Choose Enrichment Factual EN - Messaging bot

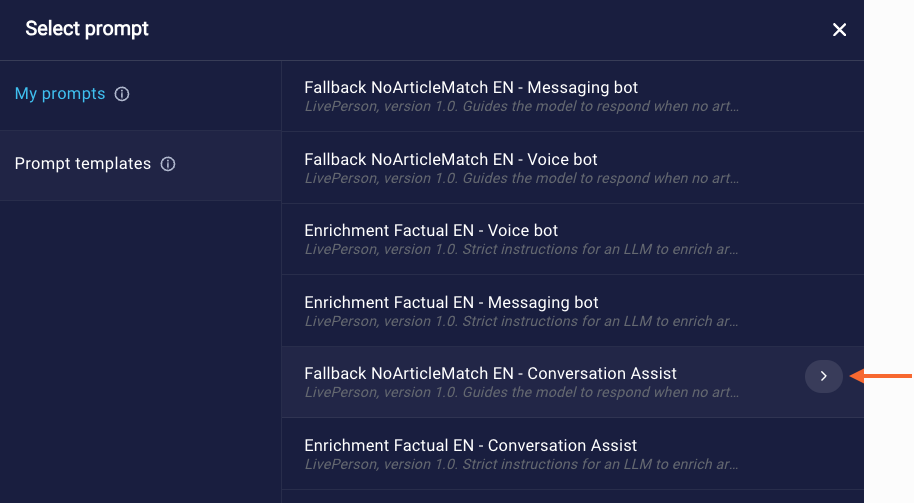tap(572, 311)
